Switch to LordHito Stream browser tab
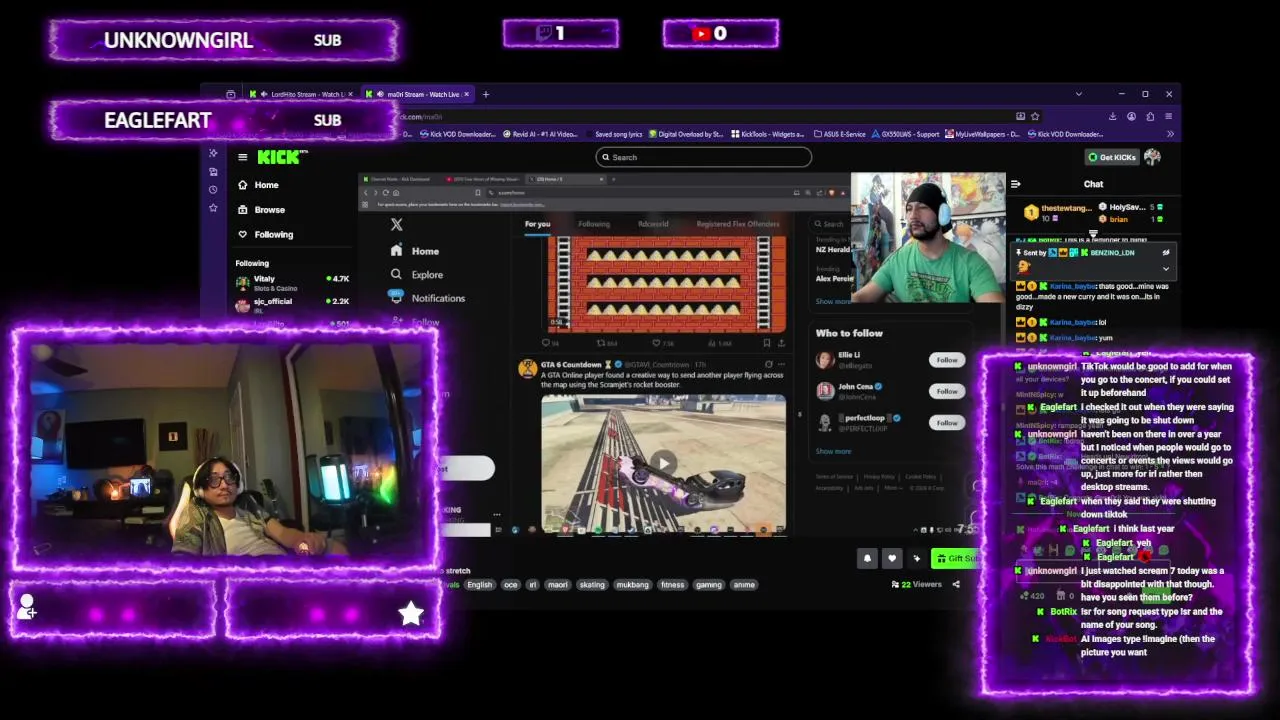 (x=300, y=94)
